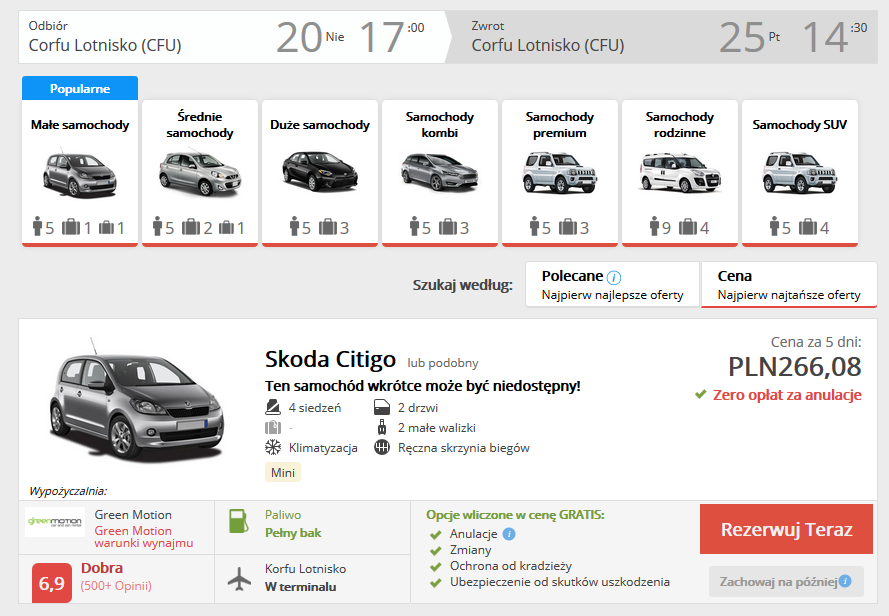Click checkmark beside Ubezpieczenie od skutków uszkodzenia
Viewport: 889px width, 616px height.
point(435,582)
